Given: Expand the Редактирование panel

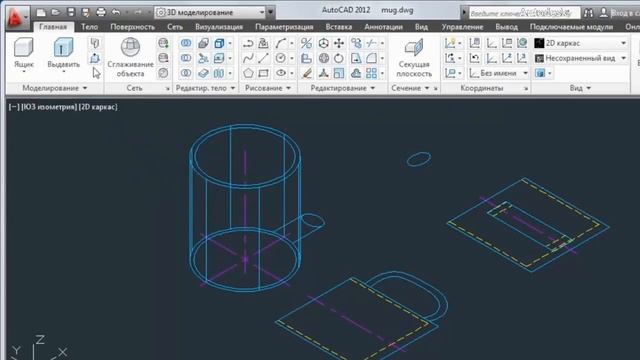Looking at the screenshot, I should pyautogui.click(x=342, y=88).
